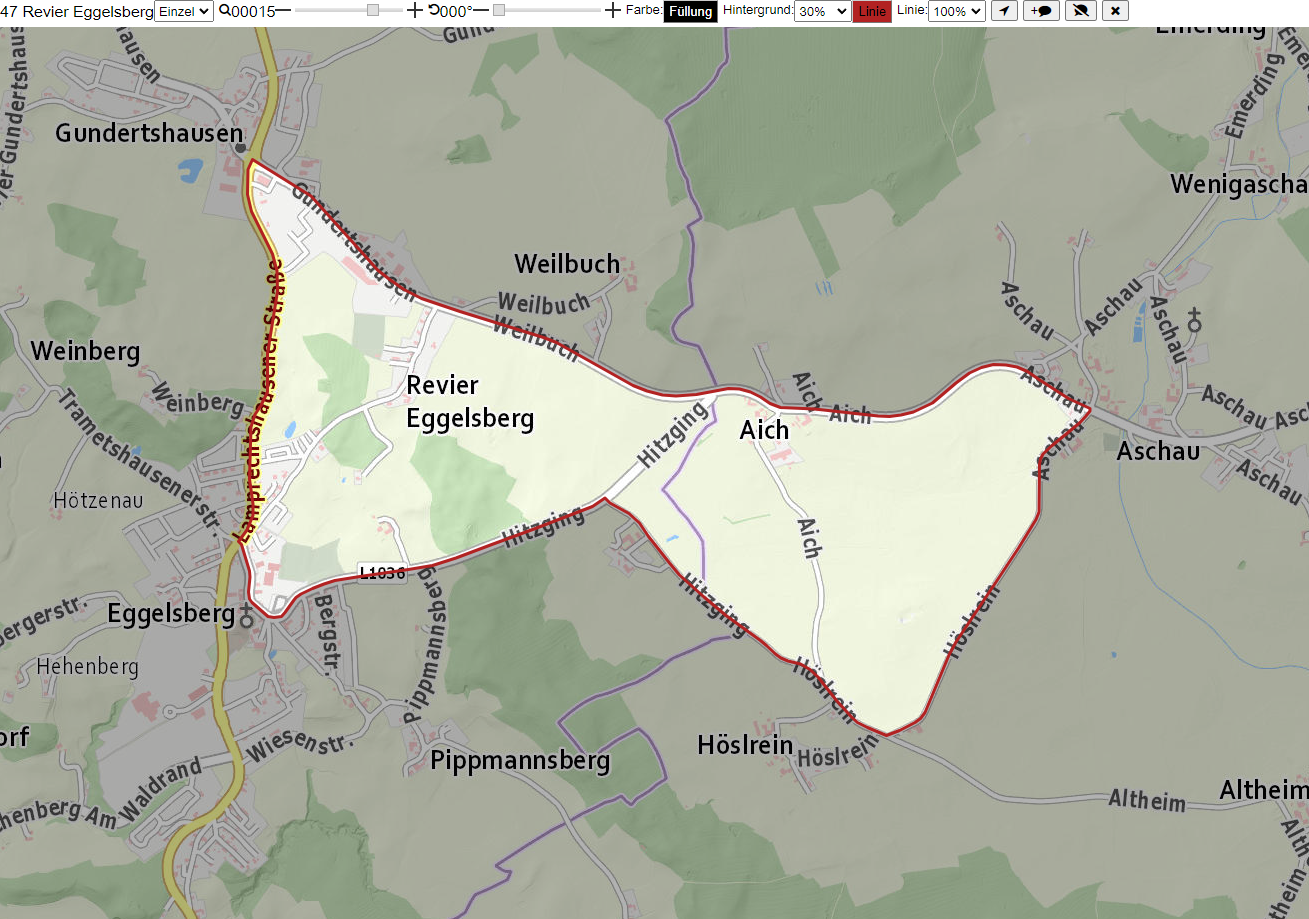This screenshot has height=919, width=1309.
Task: Click the location arrow icon button
Action: pos(1004,11)
